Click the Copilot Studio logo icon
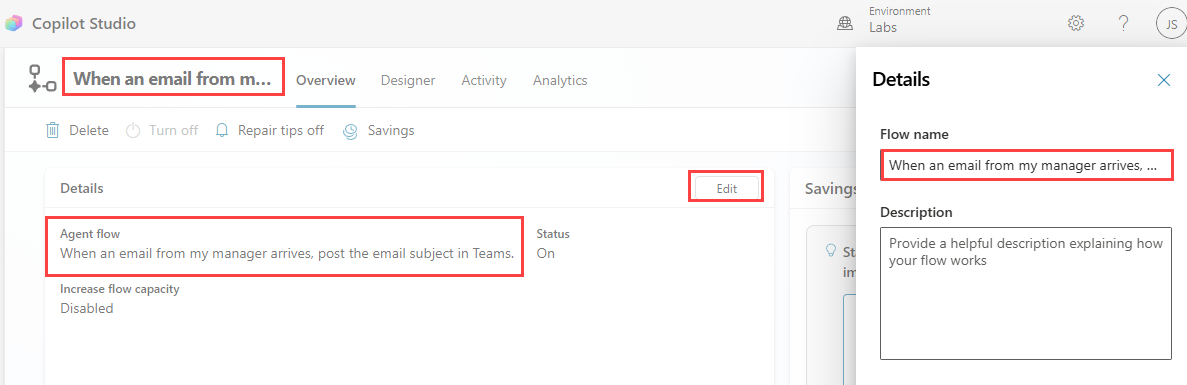 pos(14,23)
